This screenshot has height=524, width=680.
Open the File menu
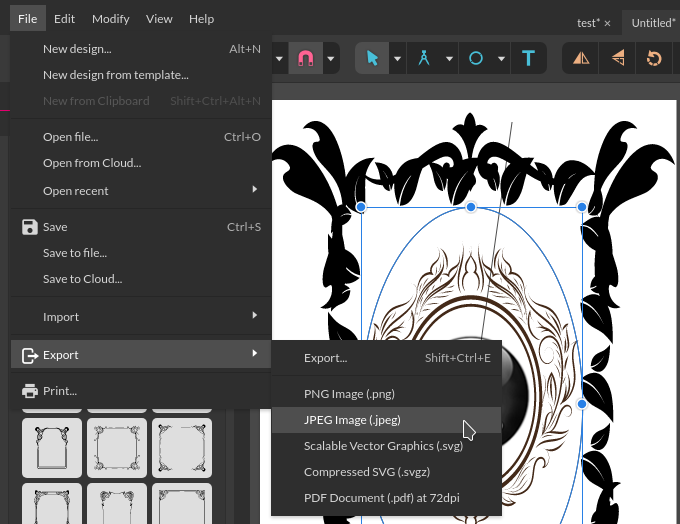pyautogui.click(x=28, y=19)
